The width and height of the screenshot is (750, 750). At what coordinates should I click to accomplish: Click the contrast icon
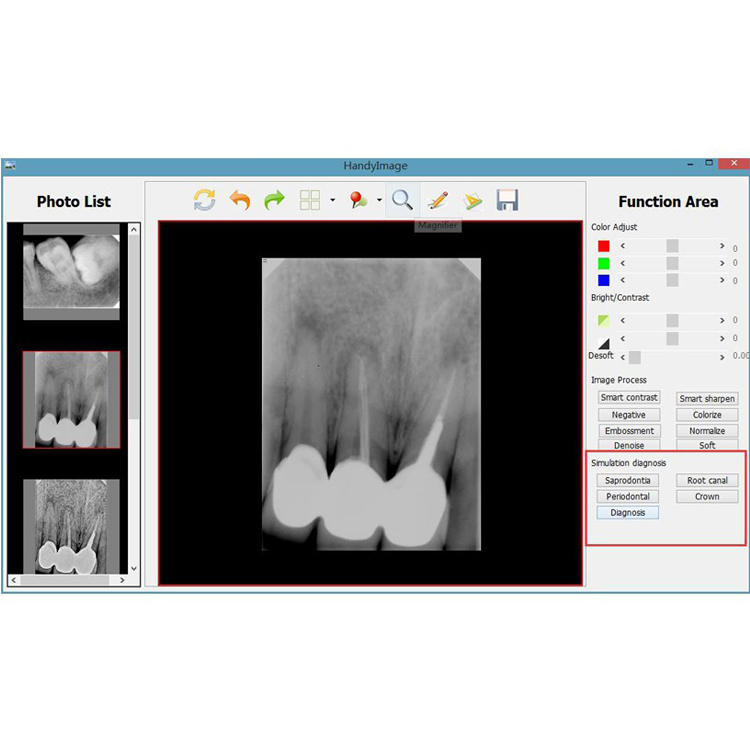pos(604,342)
